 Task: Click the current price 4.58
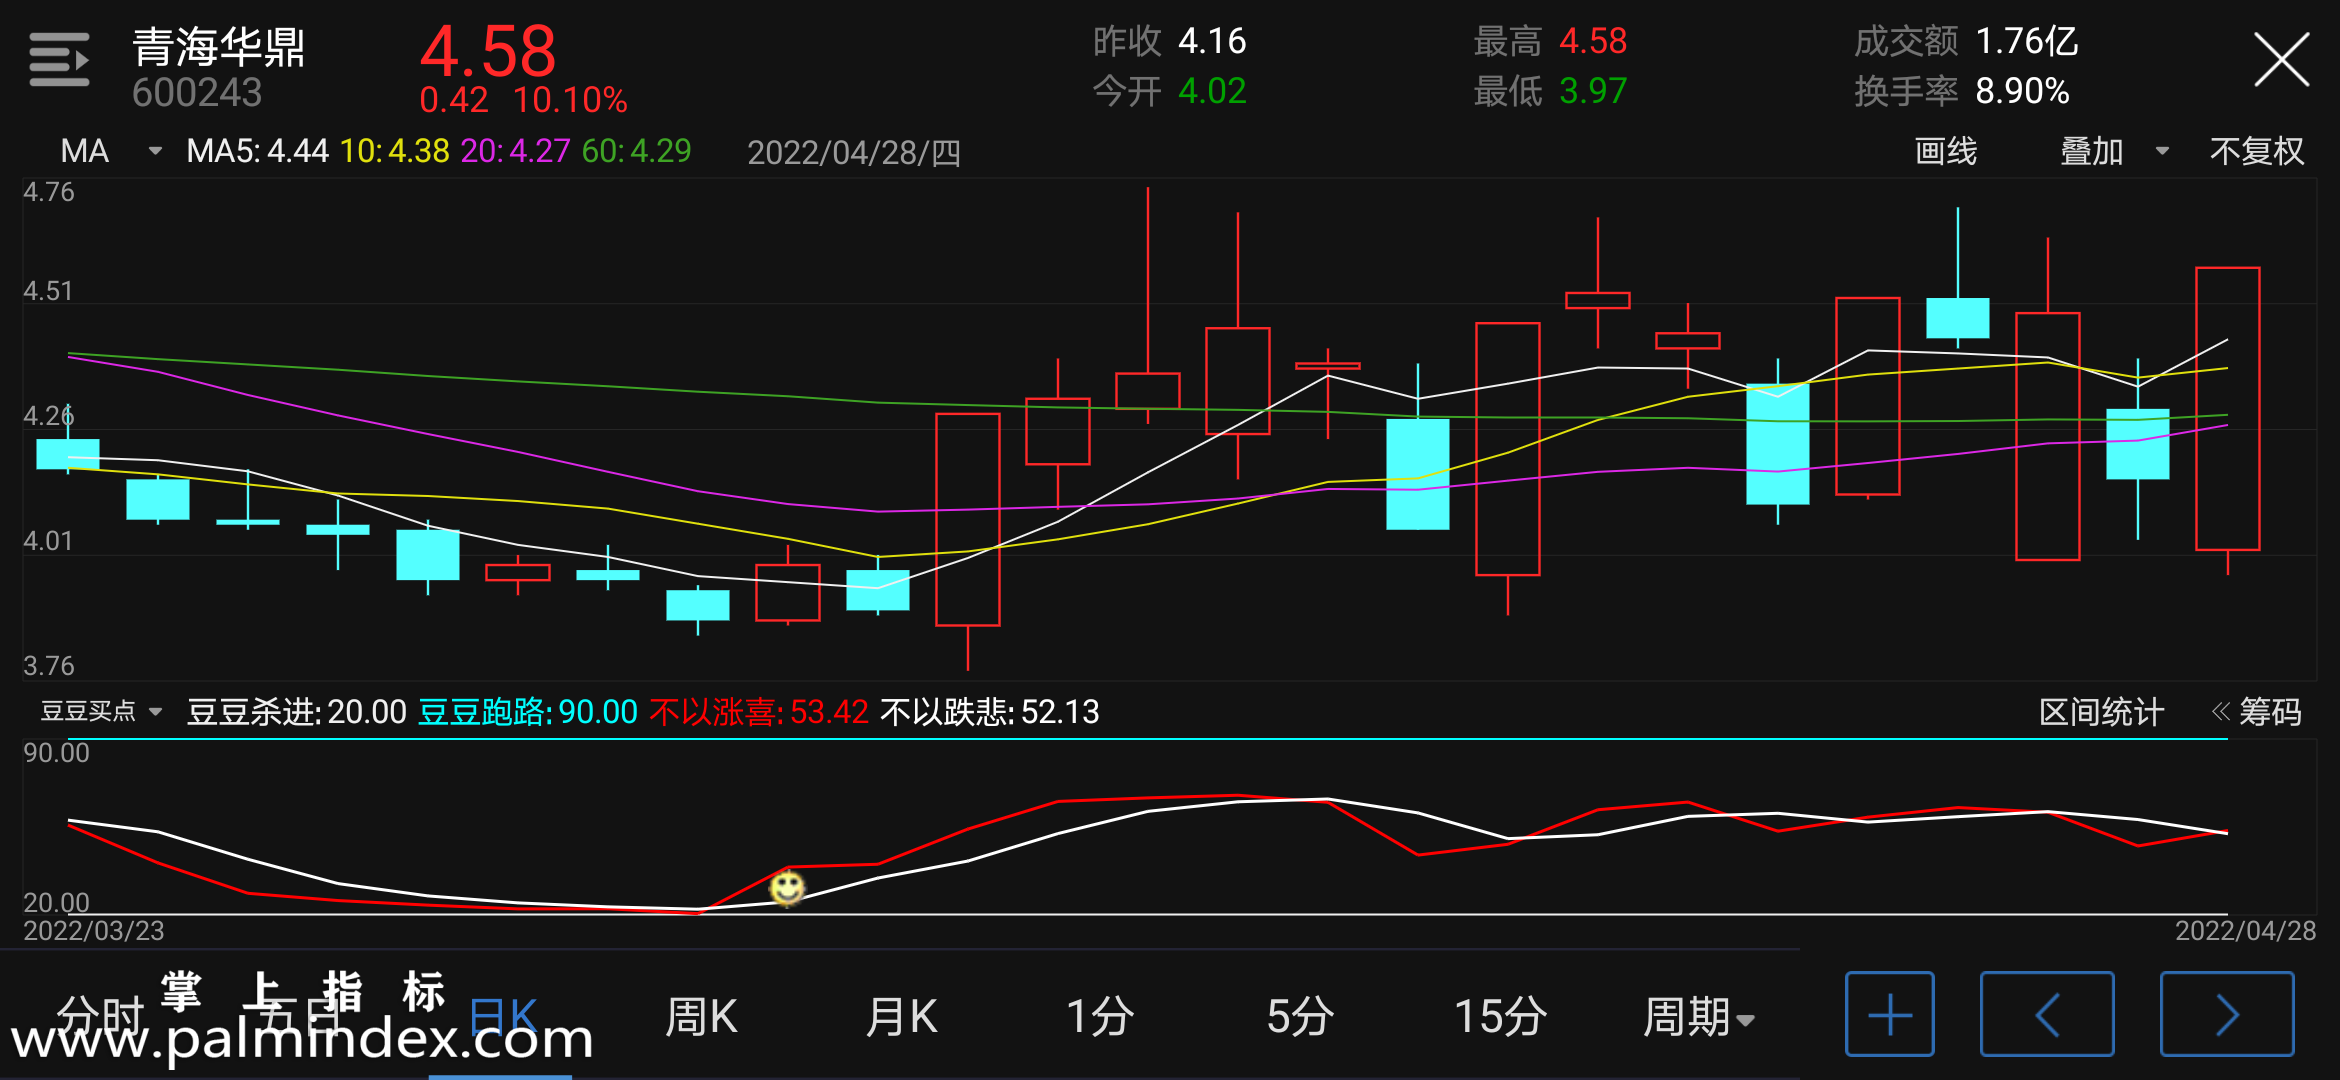pos(488,51)
